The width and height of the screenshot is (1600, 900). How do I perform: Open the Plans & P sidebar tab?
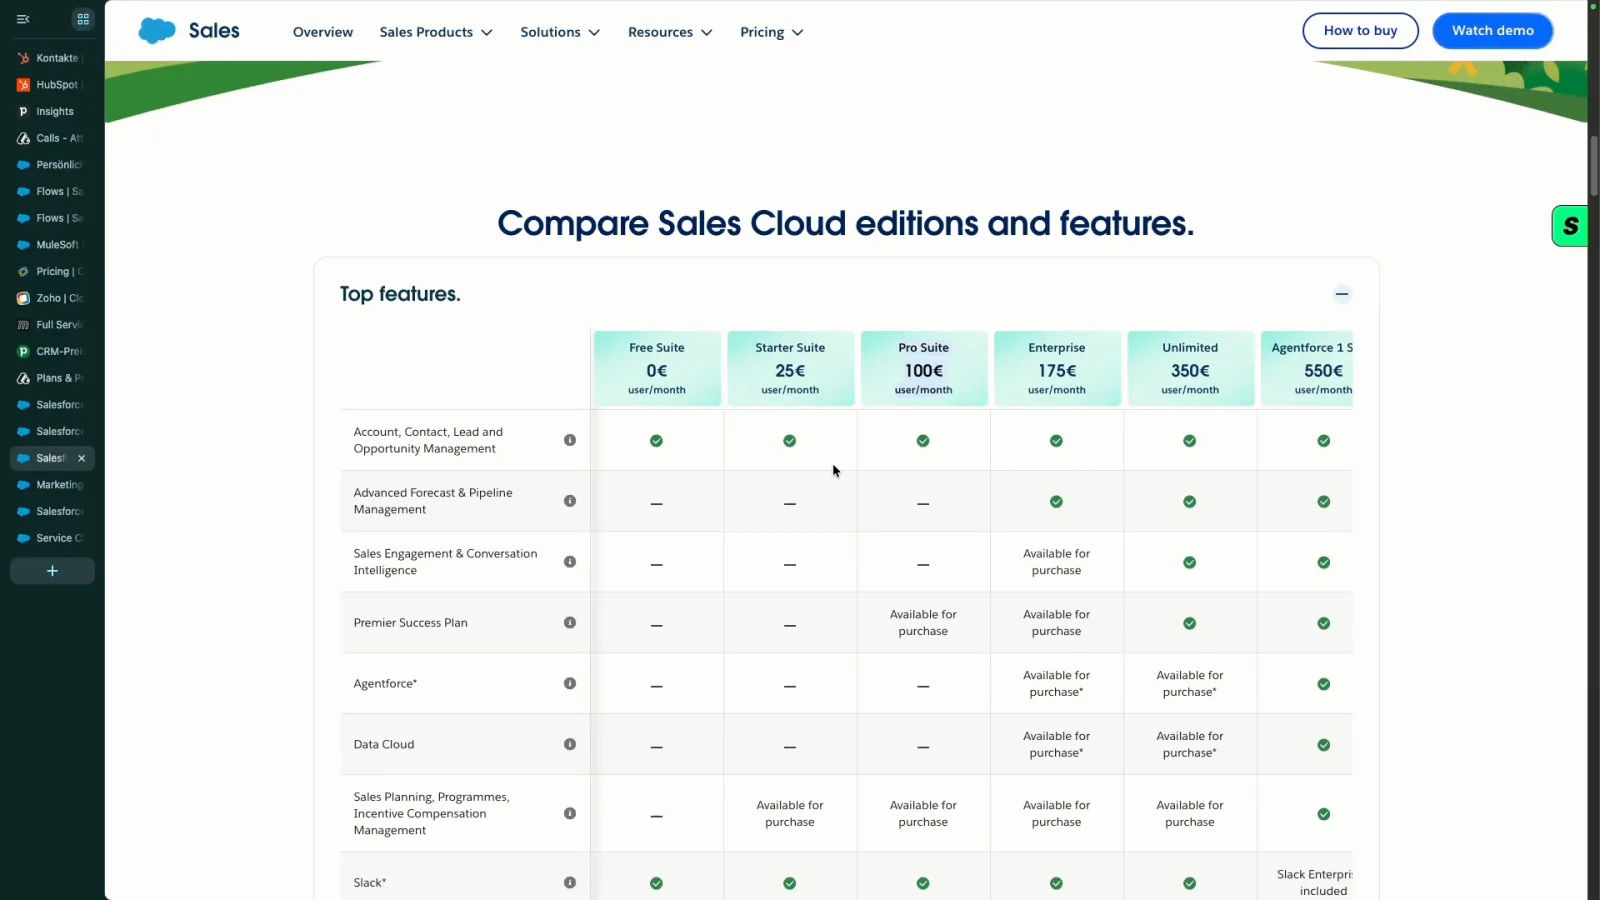52,378
